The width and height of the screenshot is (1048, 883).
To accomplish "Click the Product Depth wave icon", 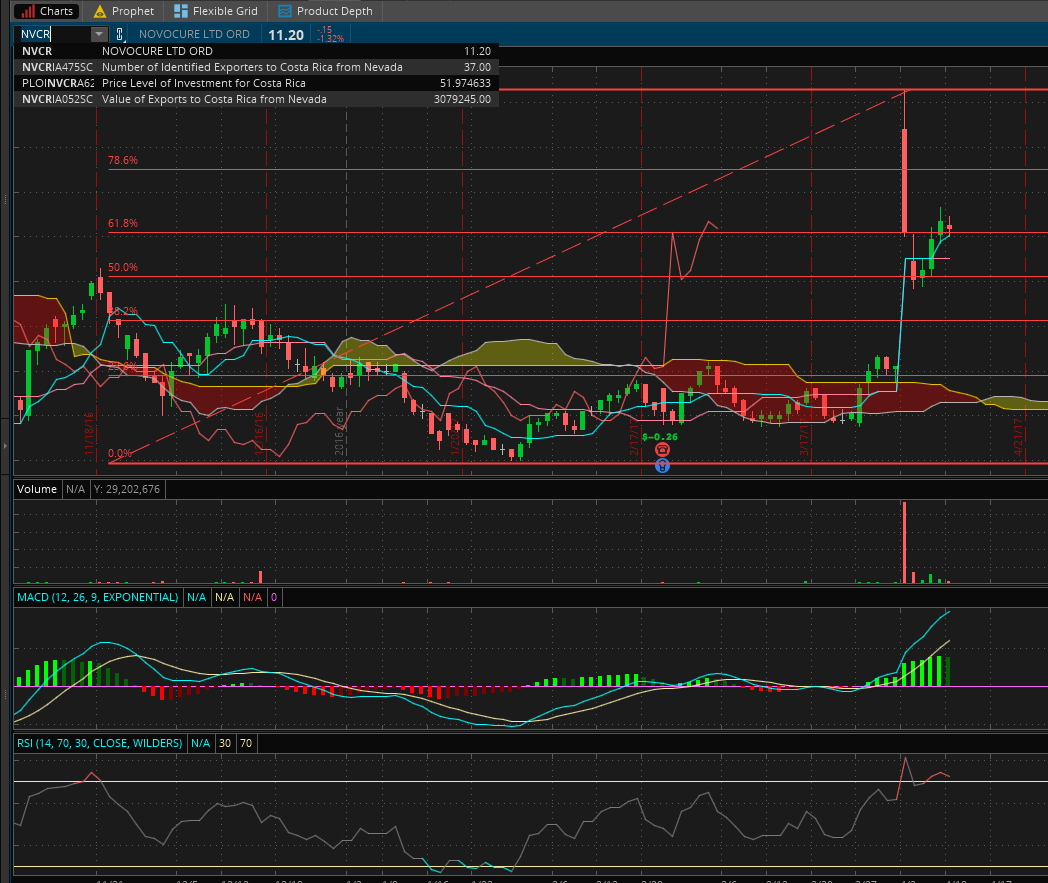I will coord(285,11).
